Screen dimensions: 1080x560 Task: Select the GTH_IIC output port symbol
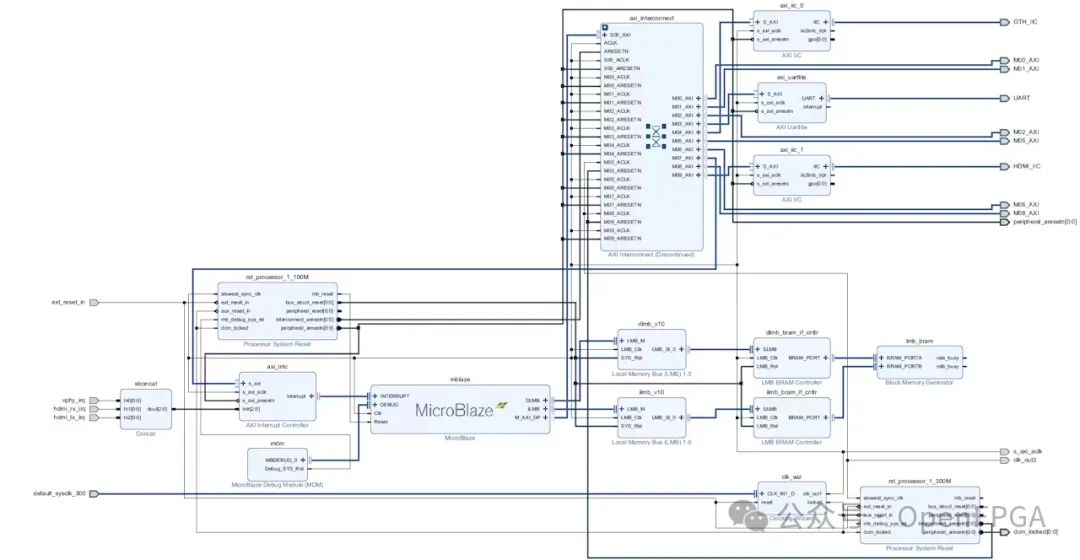coord(1004,22)
